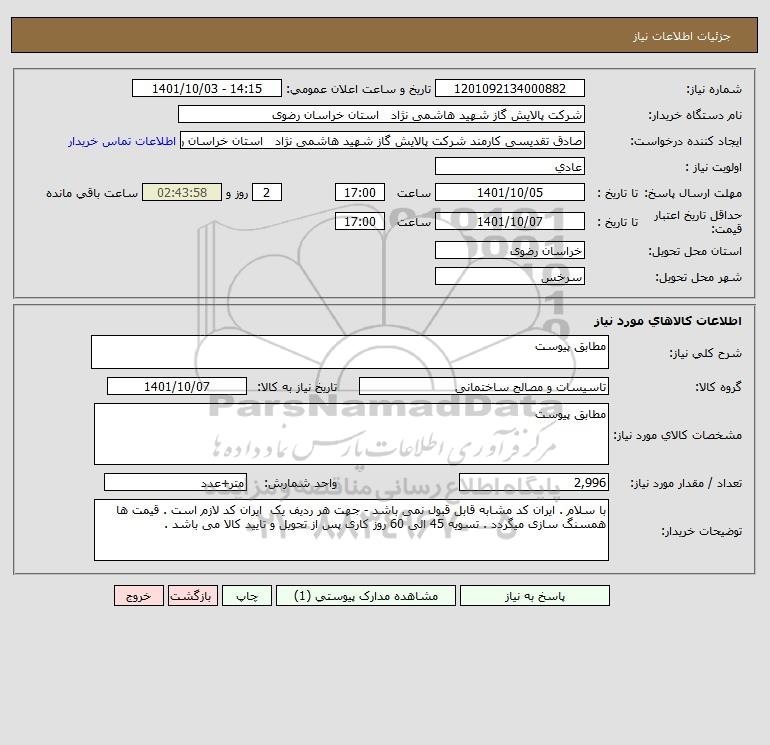Click the توضیحات خریدار text area
770x745 pixels.
tap(351, 529)
